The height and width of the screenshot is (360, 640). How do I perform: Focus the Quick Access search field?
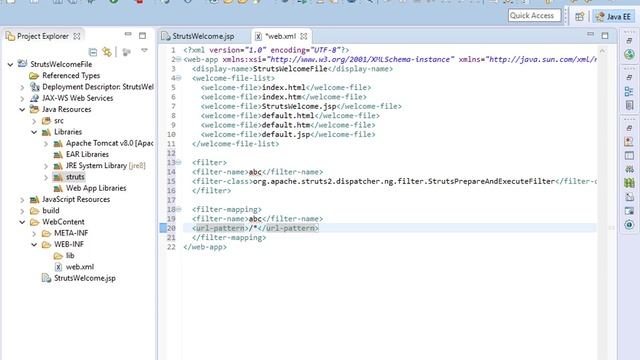click(x=534, y=16)
